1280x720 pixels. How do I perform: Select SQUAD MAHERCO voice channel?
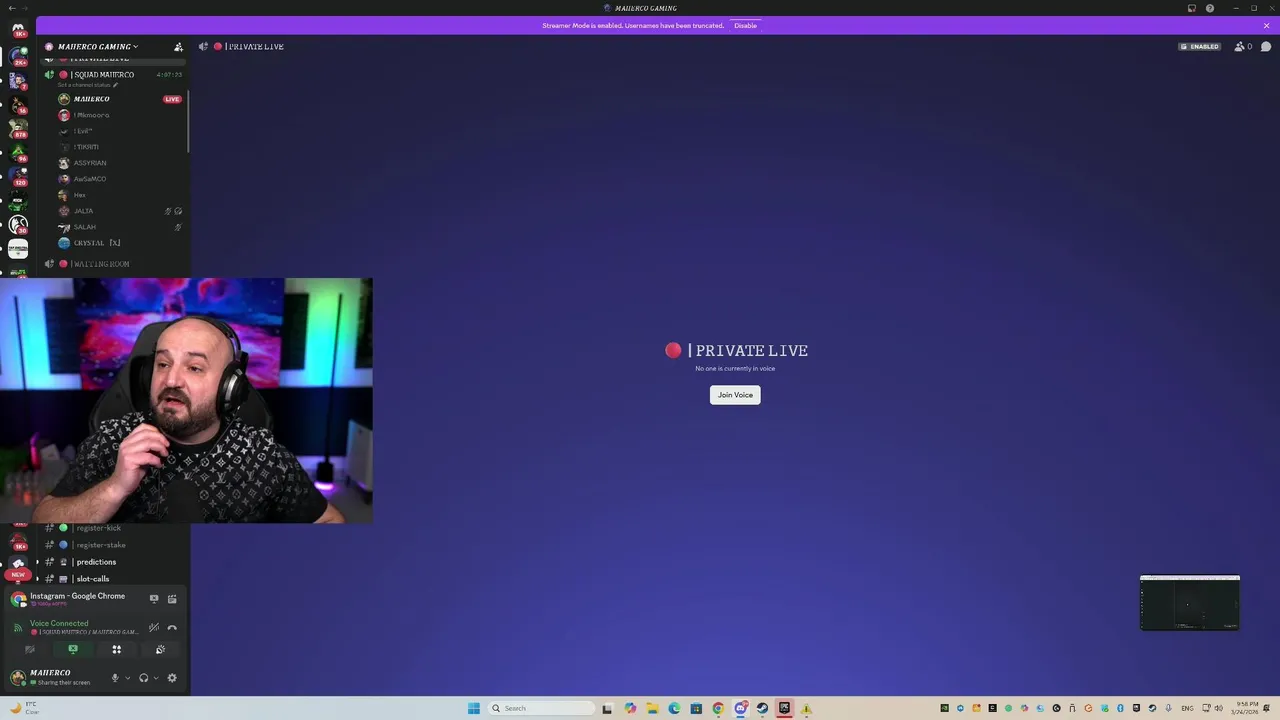click(x=115, y=75)
